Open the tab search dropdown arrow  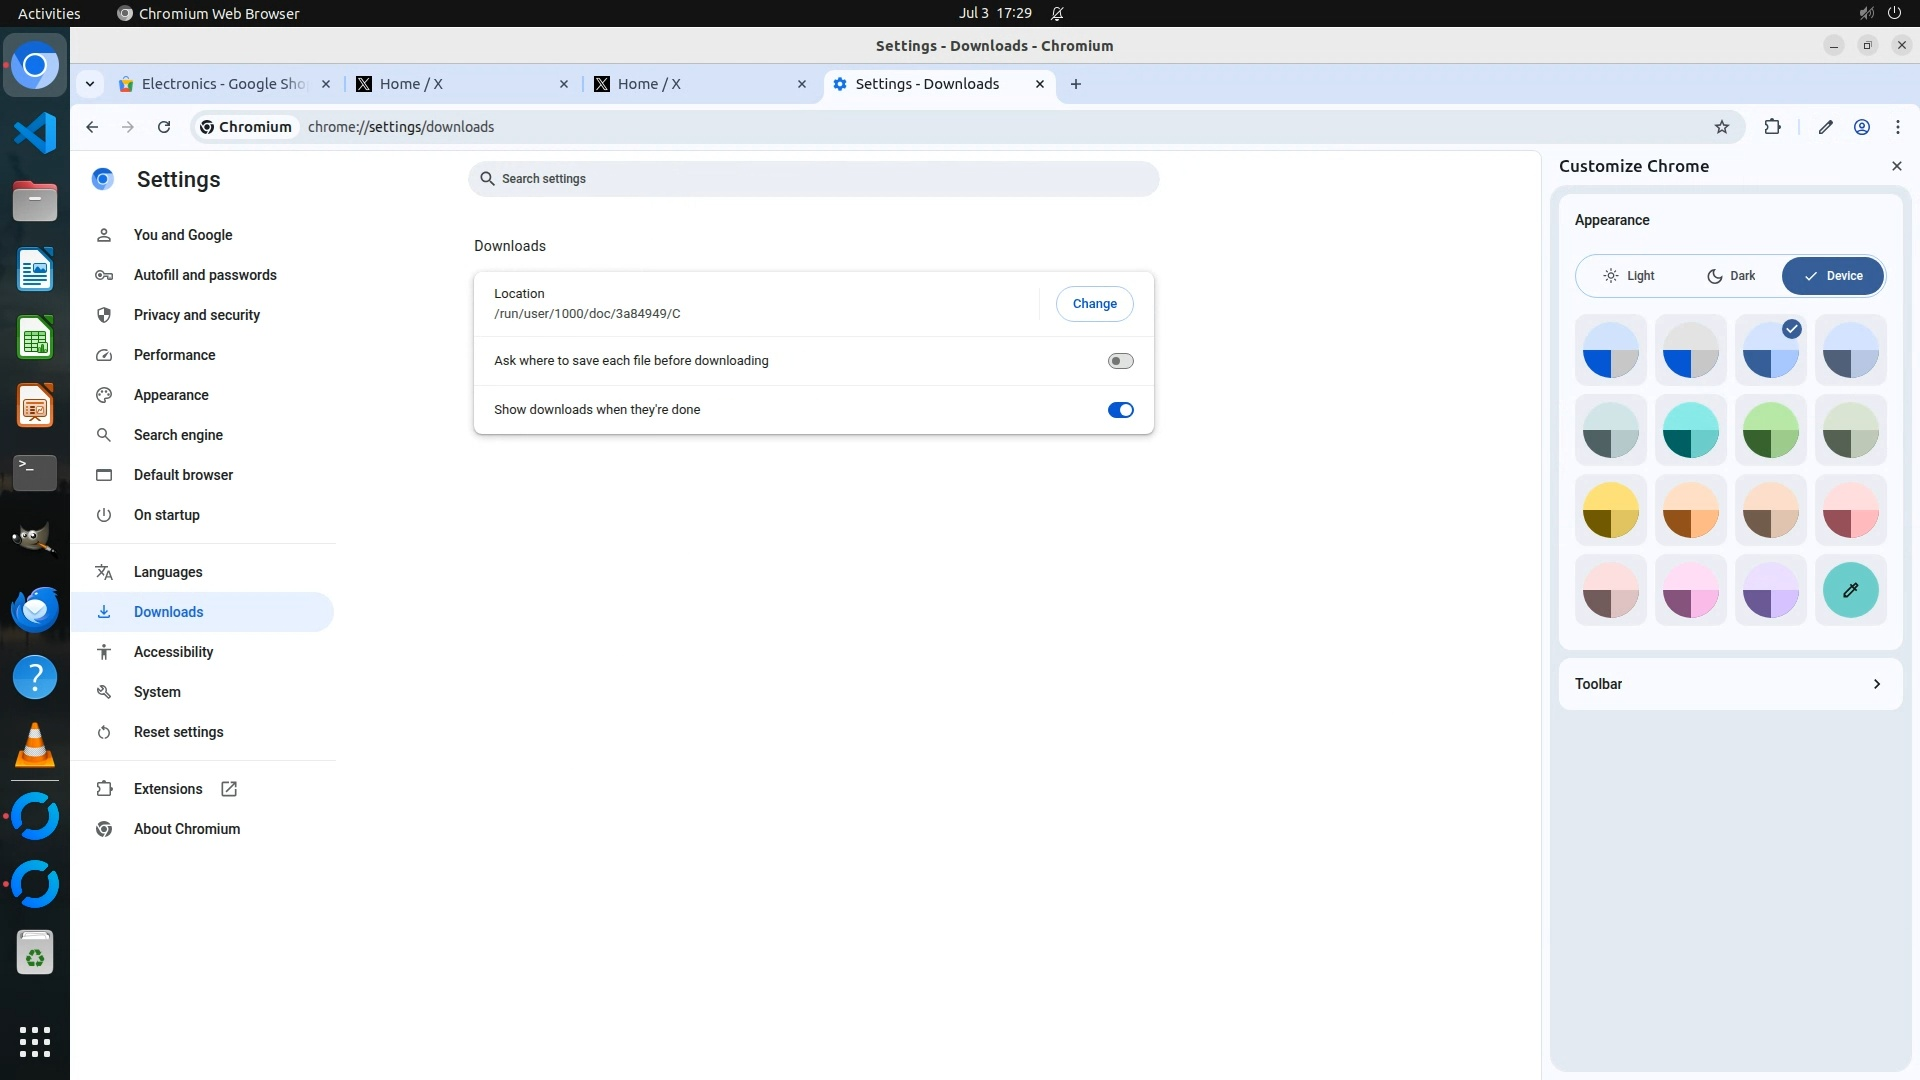(x=90, y=84)
